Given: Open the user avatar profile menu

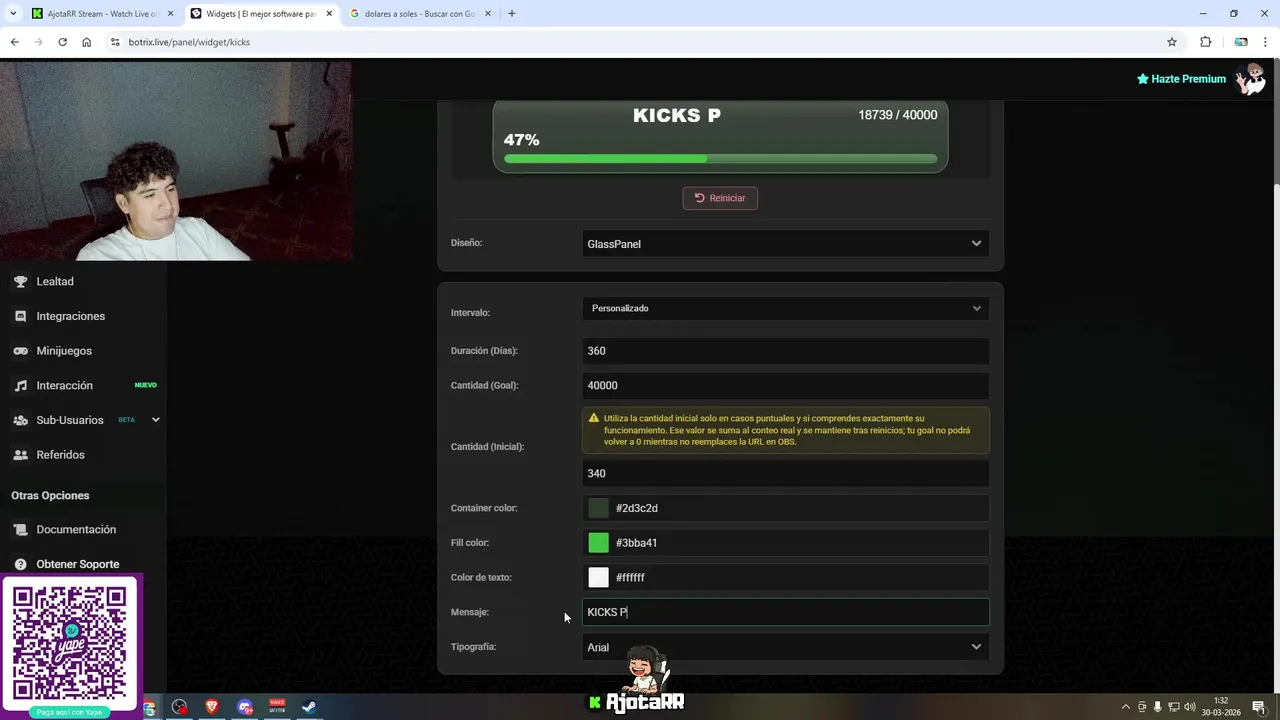Looking at the screenshot, I should coord(1250,79).
